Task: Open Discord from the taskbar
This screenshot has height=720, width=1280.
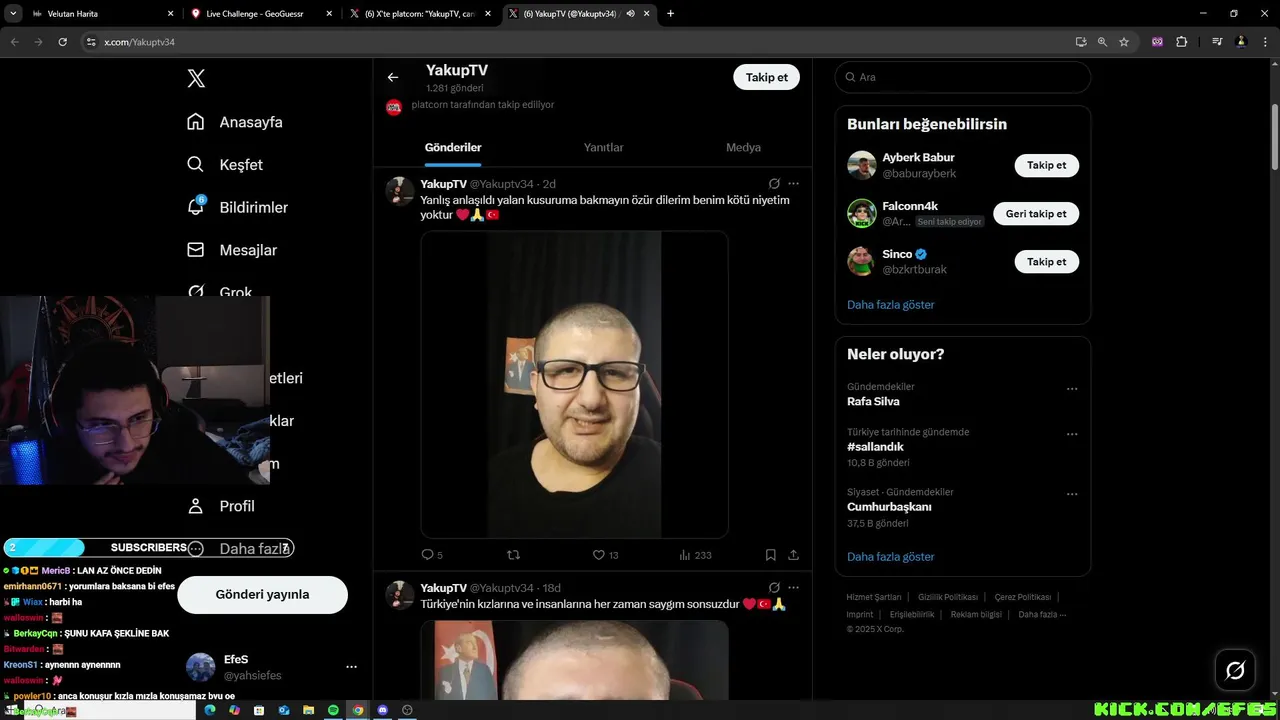Action: click(x=382, y=710)
